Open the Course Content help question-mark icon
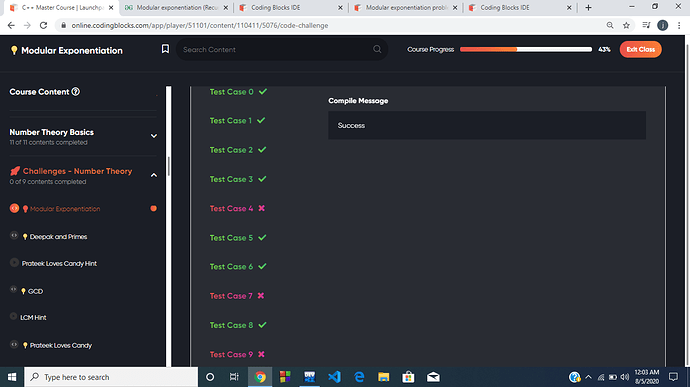 coord(76,92)
